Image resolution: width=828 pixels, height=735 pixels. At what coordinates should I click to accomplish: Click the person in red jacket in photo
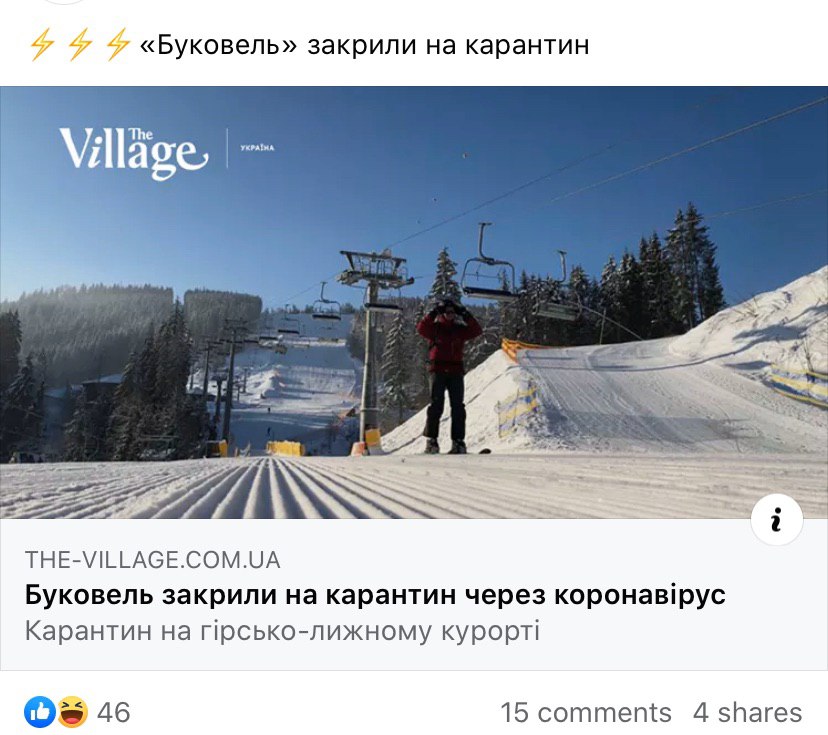[448, 376]
